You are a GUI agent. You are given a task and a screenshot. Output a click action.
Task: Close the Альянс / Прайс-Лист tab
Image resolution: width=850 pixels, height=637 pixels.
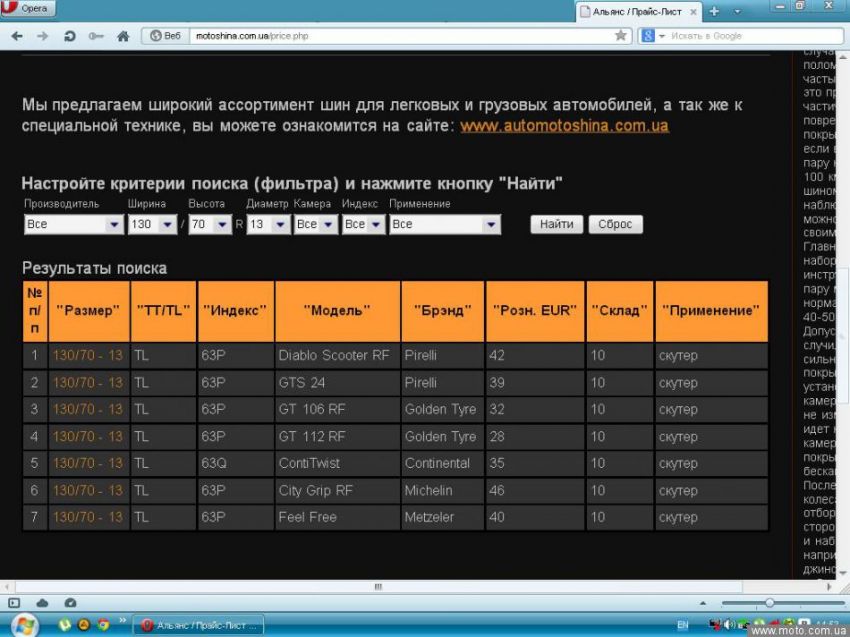coord(693,12)
